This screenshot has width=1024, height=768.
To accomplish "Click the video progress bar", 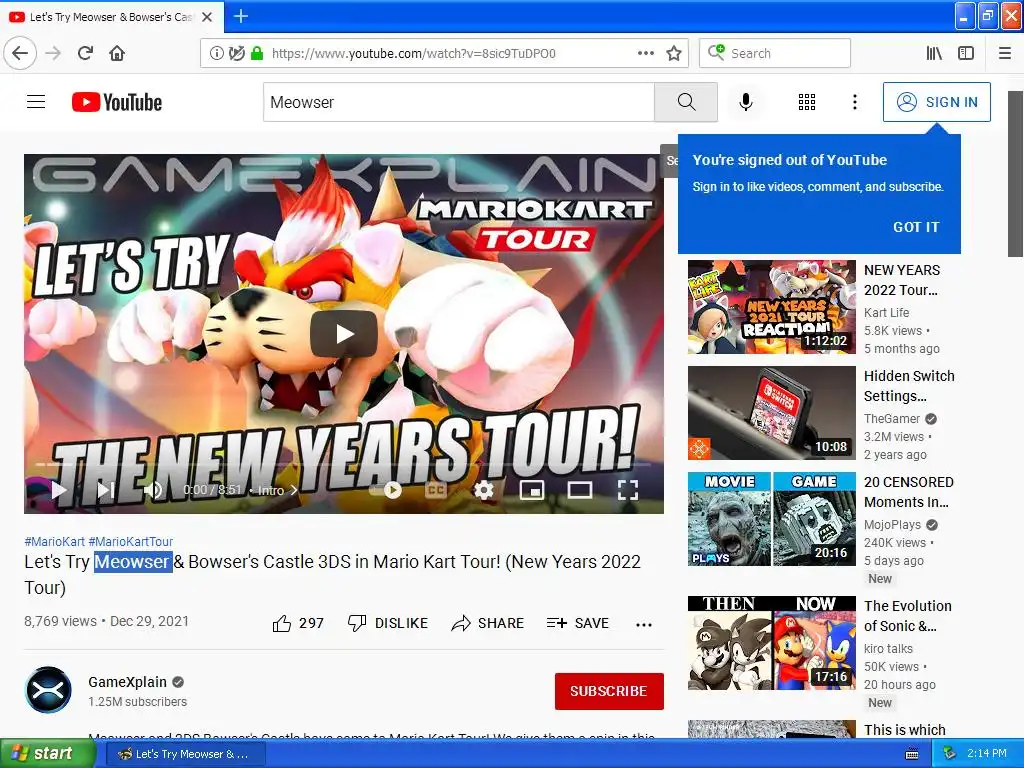I will click(x=344, y=464).
